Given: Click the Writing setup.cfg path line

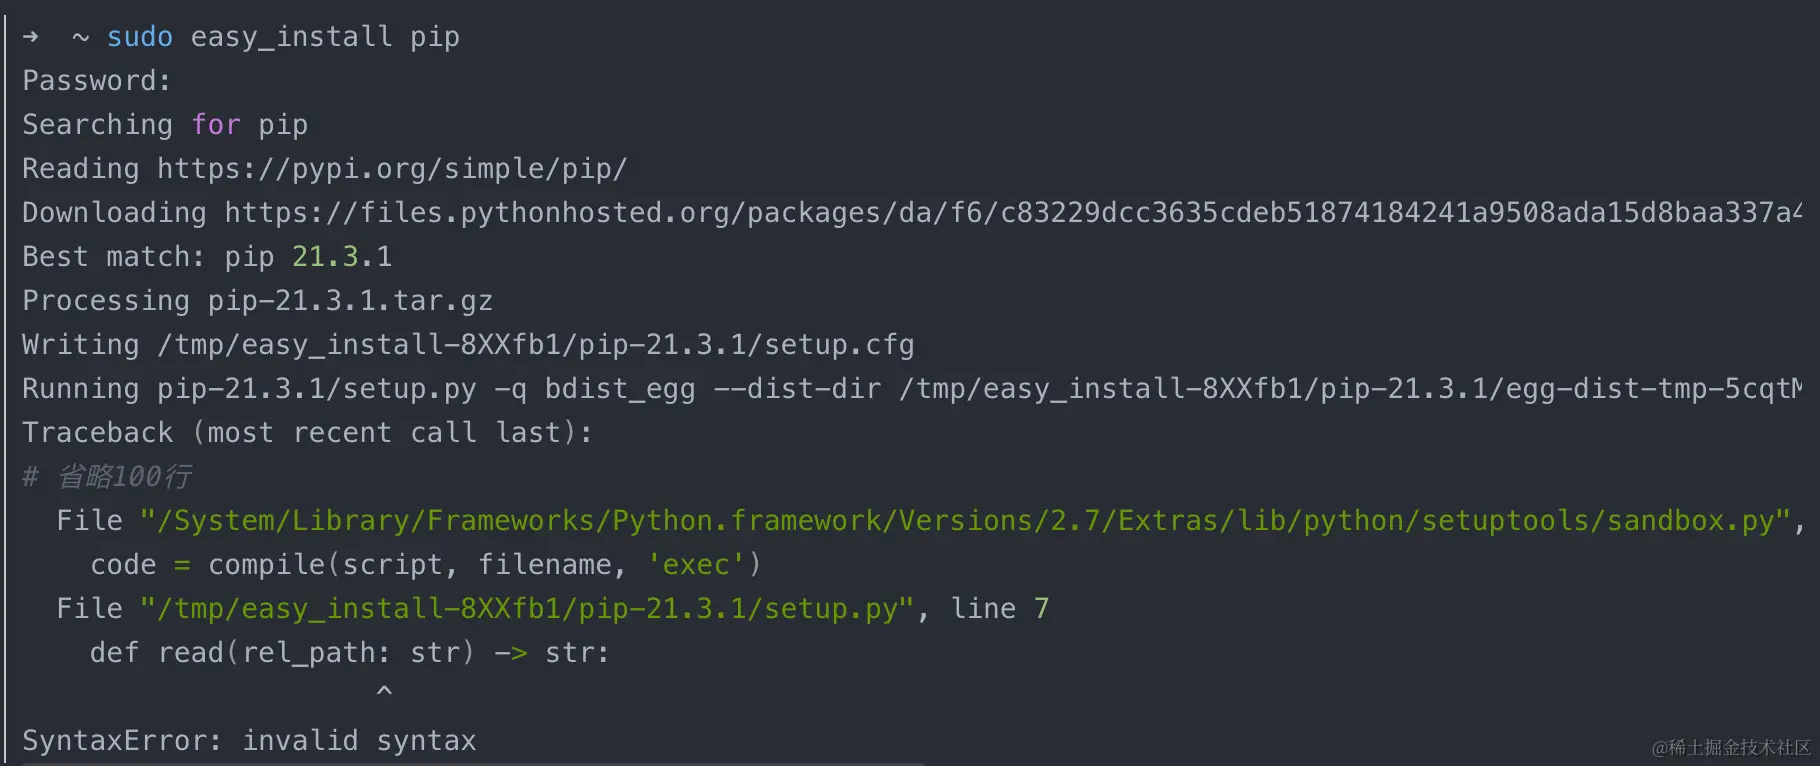Looking at the screenshot, I should 468,345.
